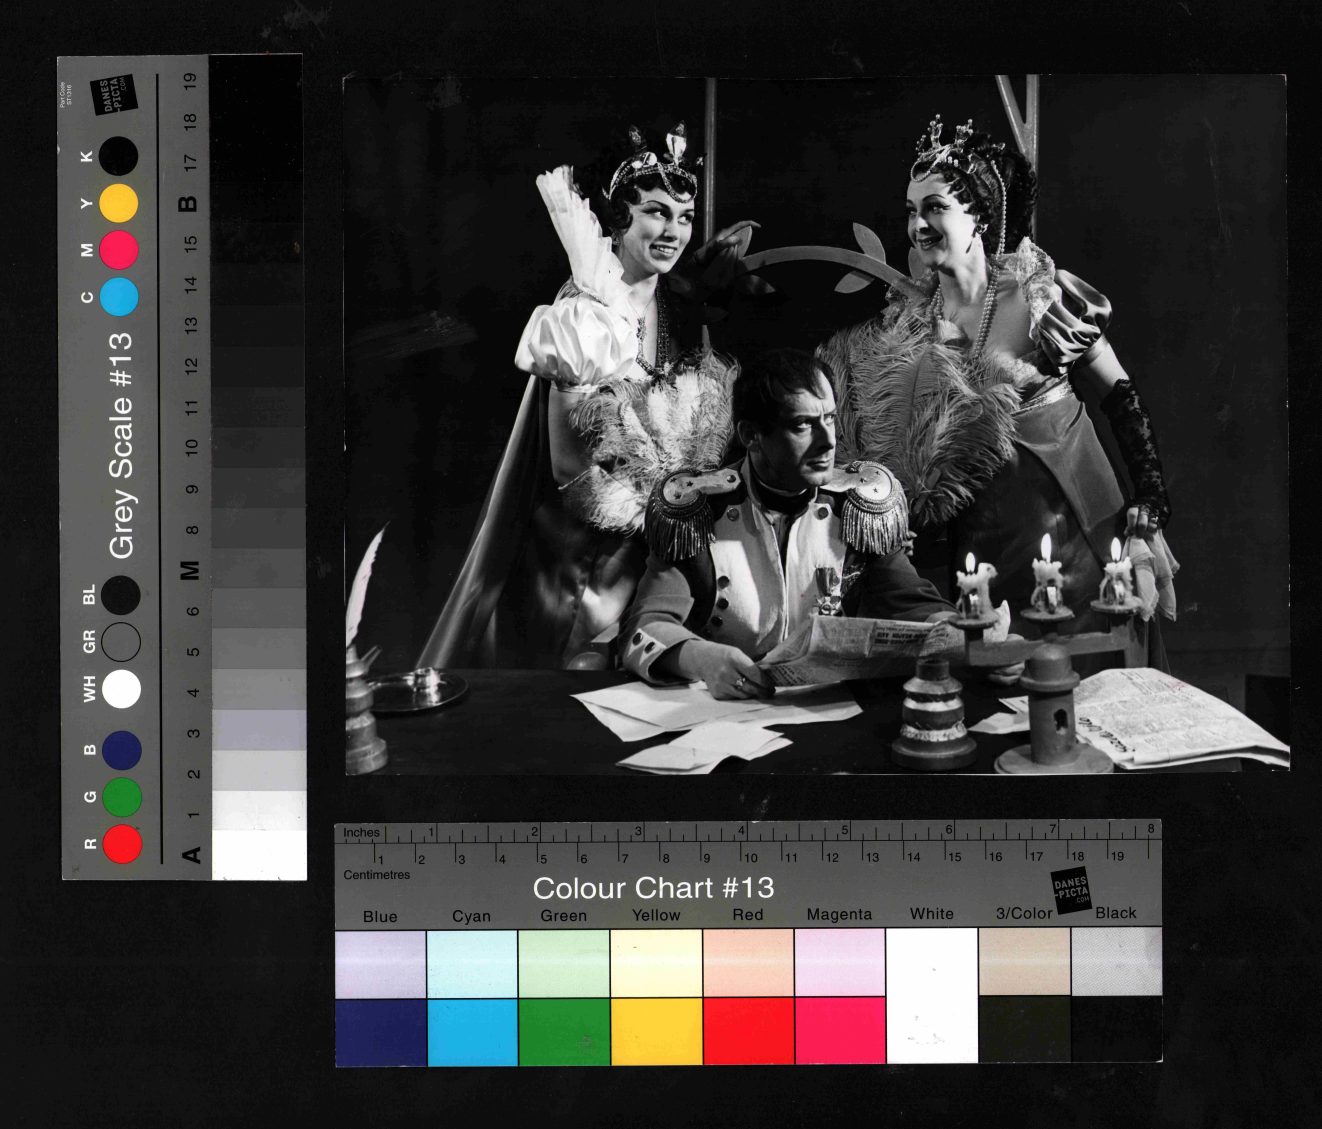Image resolution: width=1322 pixels, height=1129 pixels.
Task: Click the magenta M circle on grey scale card
Action: (x=118, y=250)
